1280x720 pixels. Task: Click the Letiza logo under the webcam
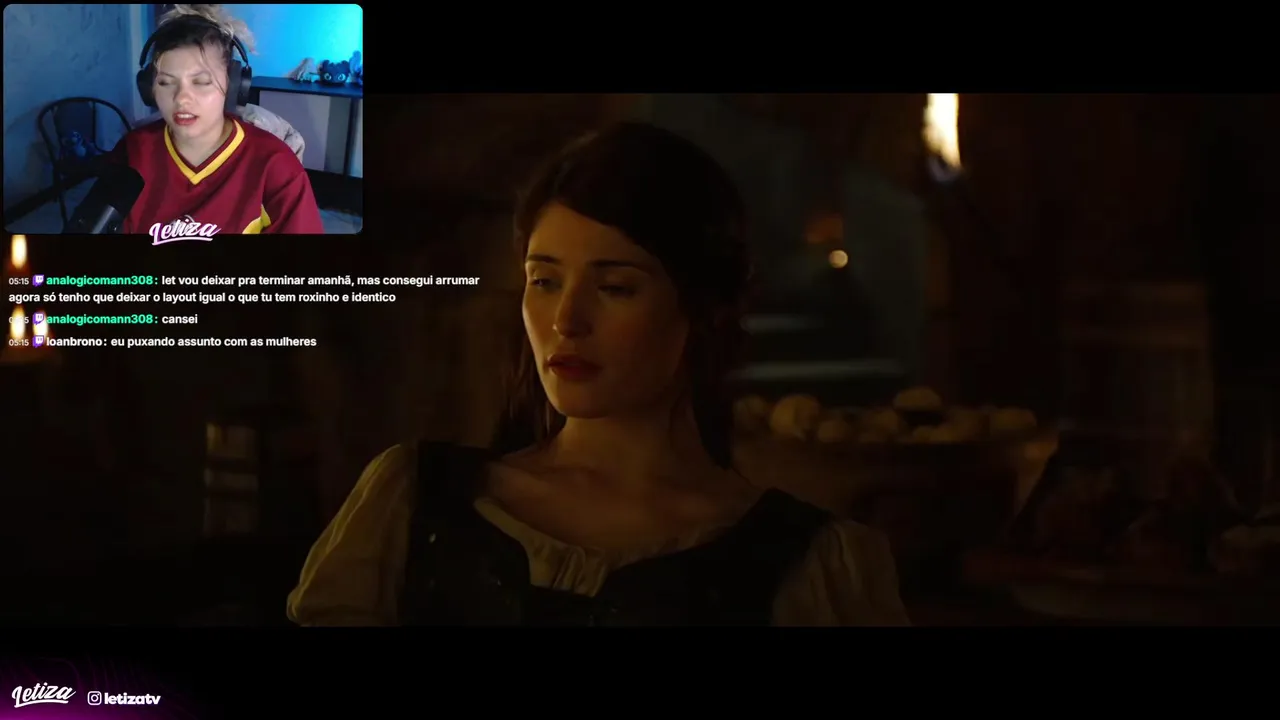(184, 231)
